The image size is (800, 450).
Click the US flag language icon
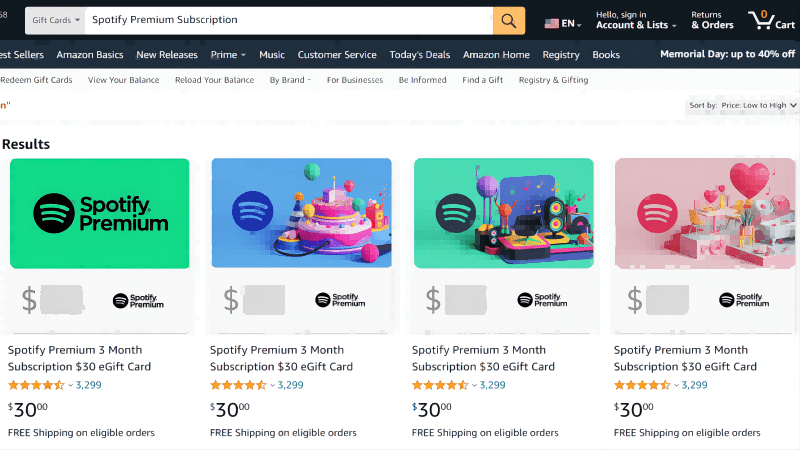(552, 23)
